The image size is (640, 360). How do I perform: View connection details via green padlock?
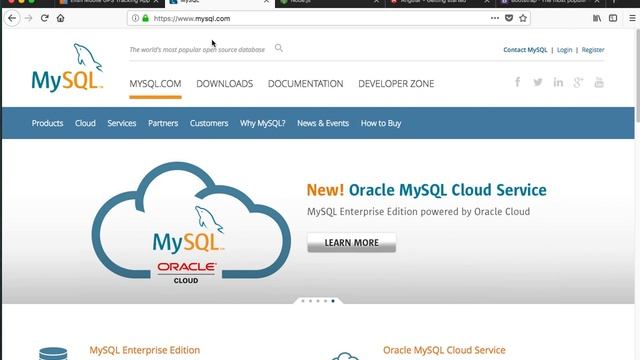[145, 18]
